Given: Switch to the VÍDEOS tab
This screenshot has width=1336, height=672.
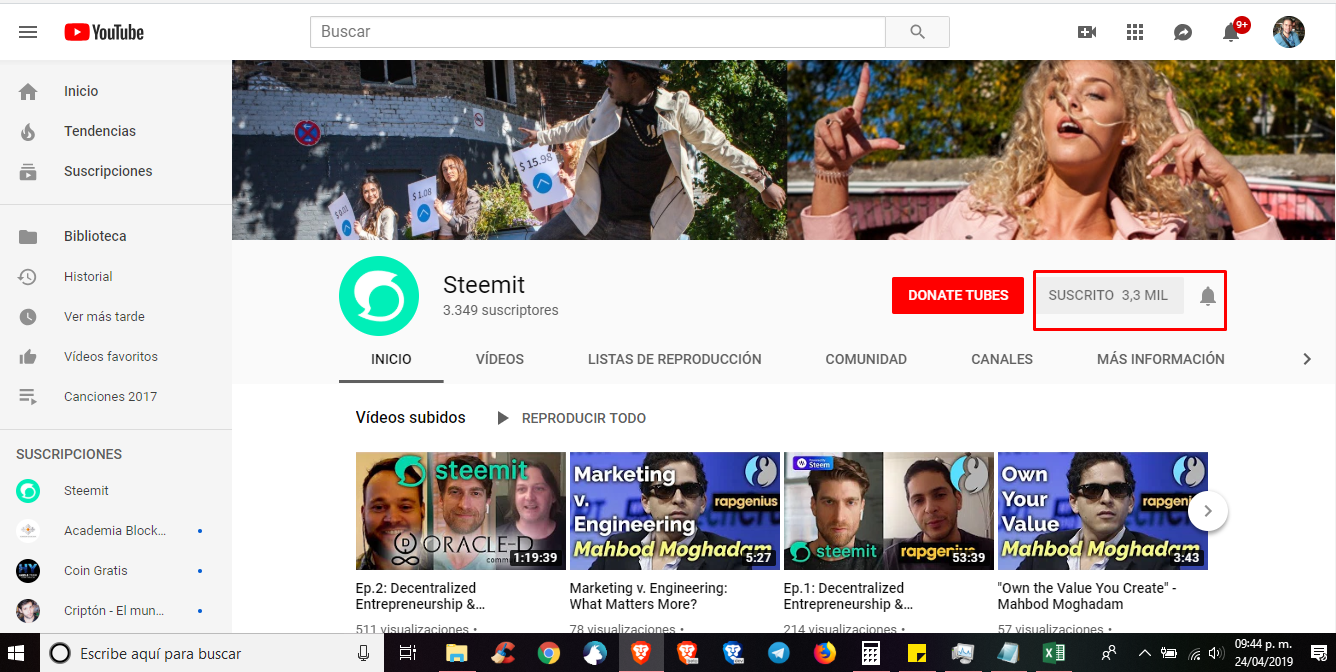Looking at the screenshot, I should pos(499,359).
